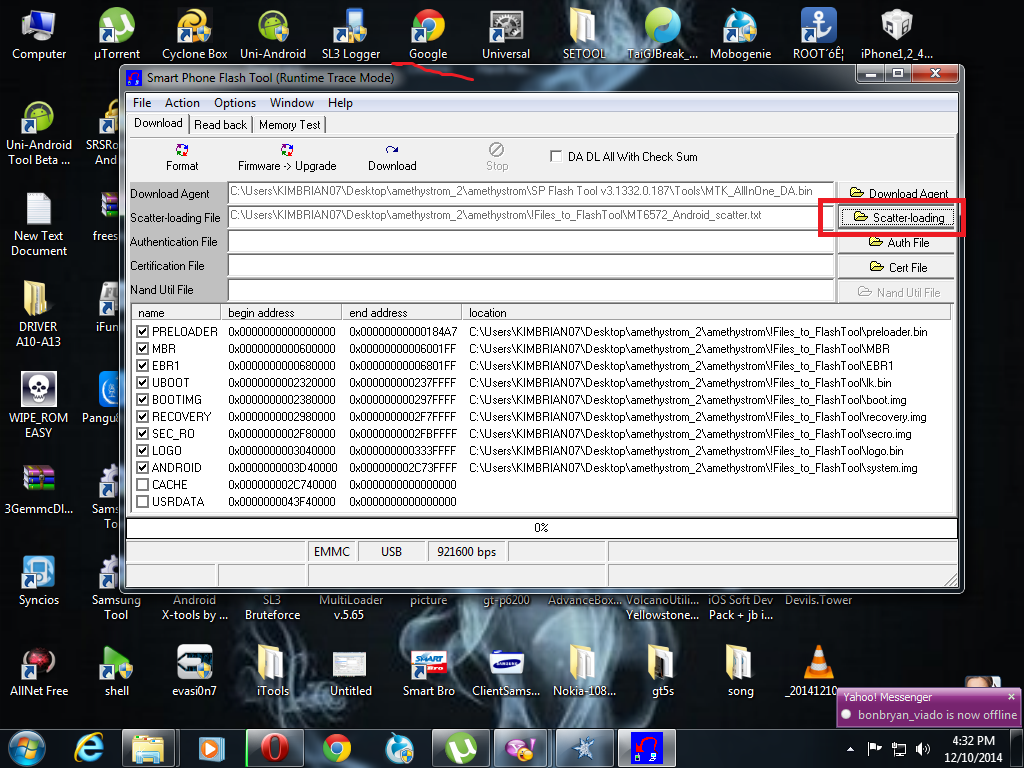The width and height of the screenshot is (1024, 768).
Task: Click the Cert File button
Action: pyautogui.click(x=897, y=268)
